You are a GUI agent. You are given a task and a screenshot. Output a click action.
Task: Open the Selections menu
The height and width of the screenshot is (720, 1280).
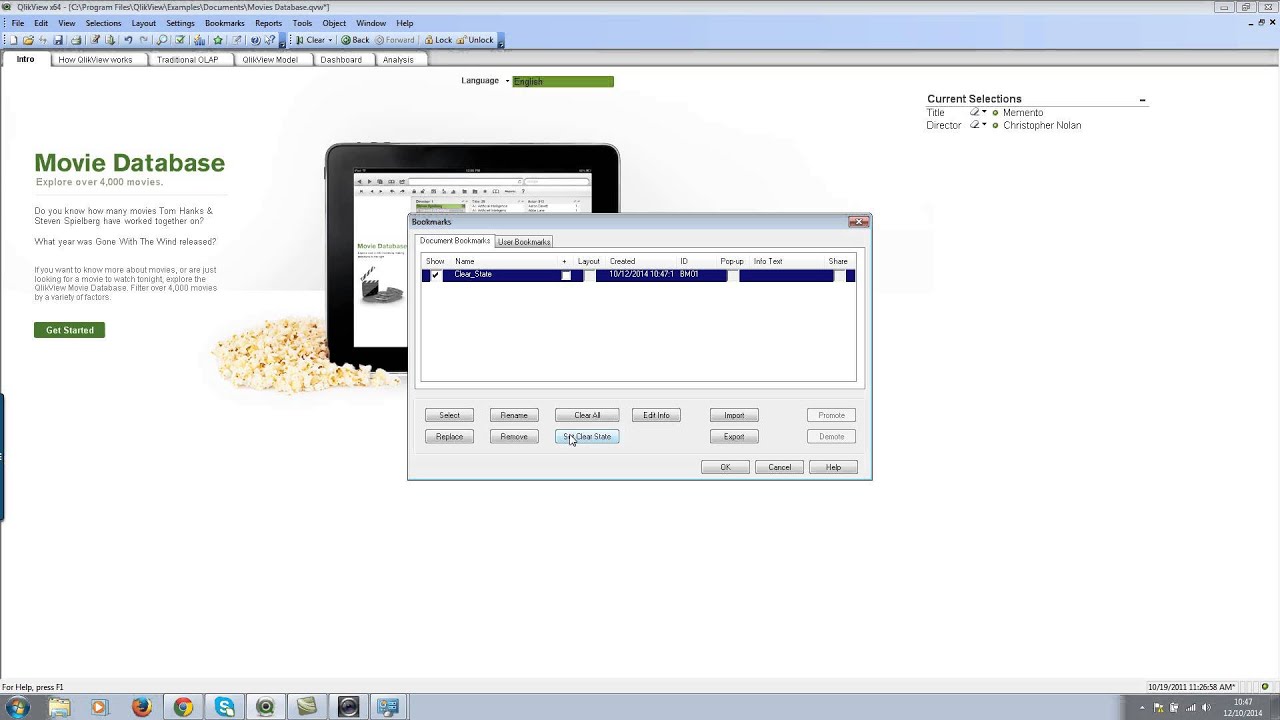[103, 23]
